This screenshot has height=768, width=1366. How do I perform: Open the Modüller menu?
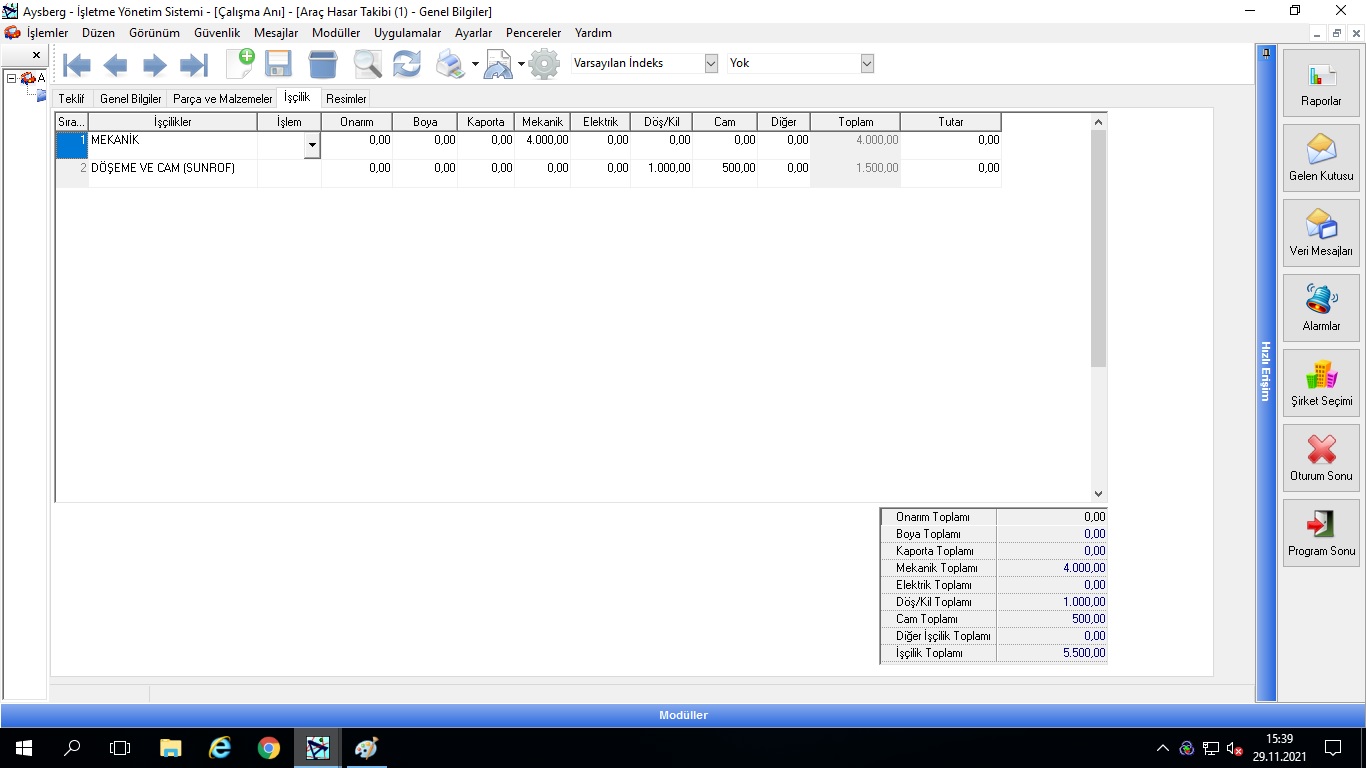point(335,33)
